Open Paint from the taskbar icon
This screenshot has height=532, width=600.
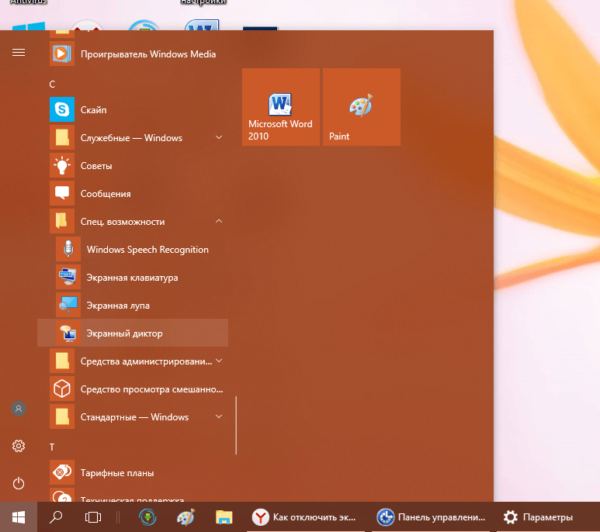[x=186, y=517]
